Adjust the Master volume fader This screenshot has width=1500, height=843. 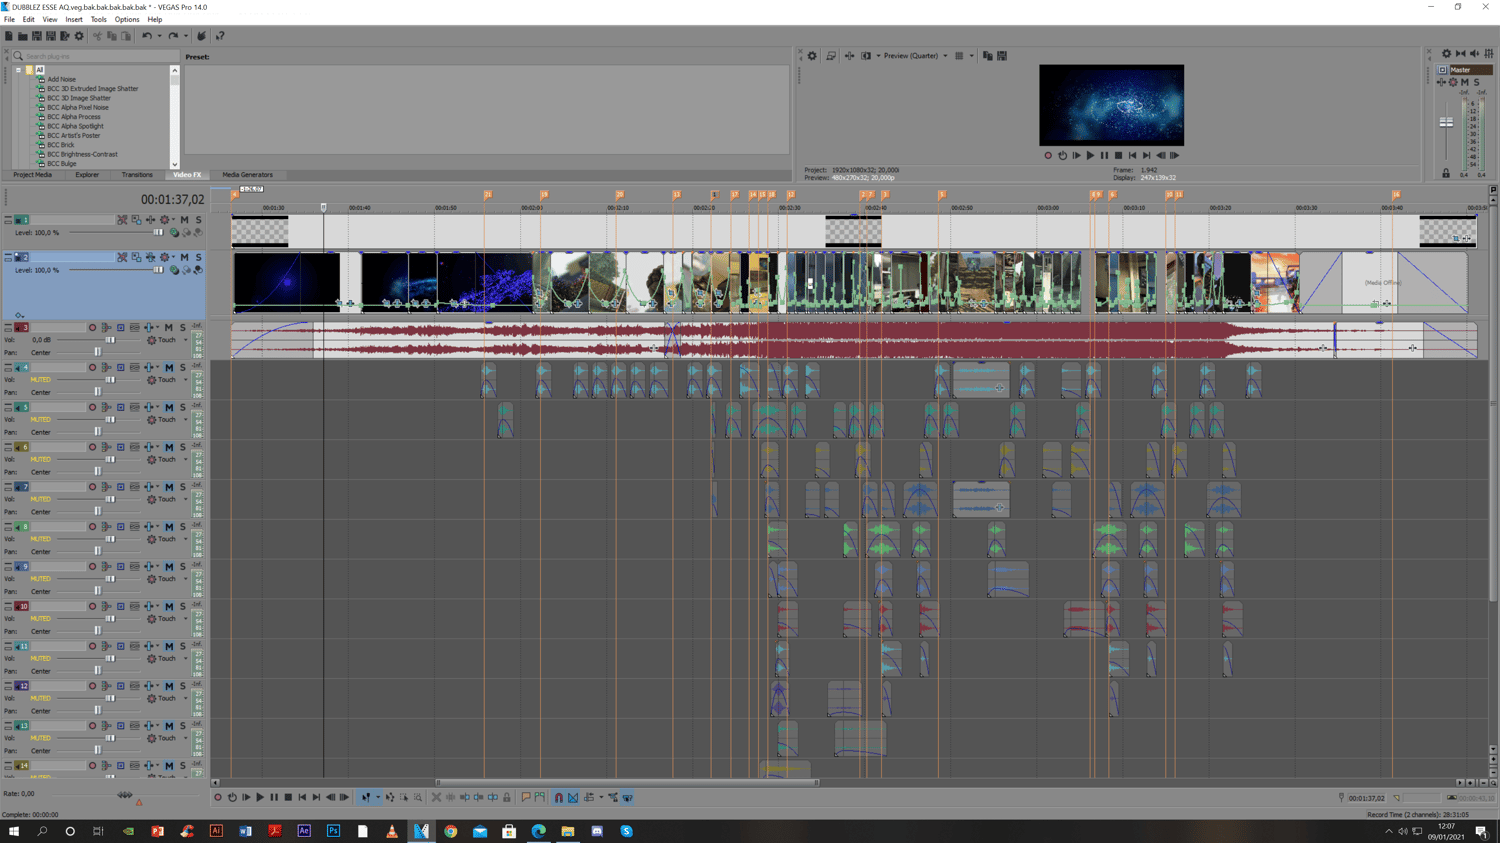(1446, 122)
